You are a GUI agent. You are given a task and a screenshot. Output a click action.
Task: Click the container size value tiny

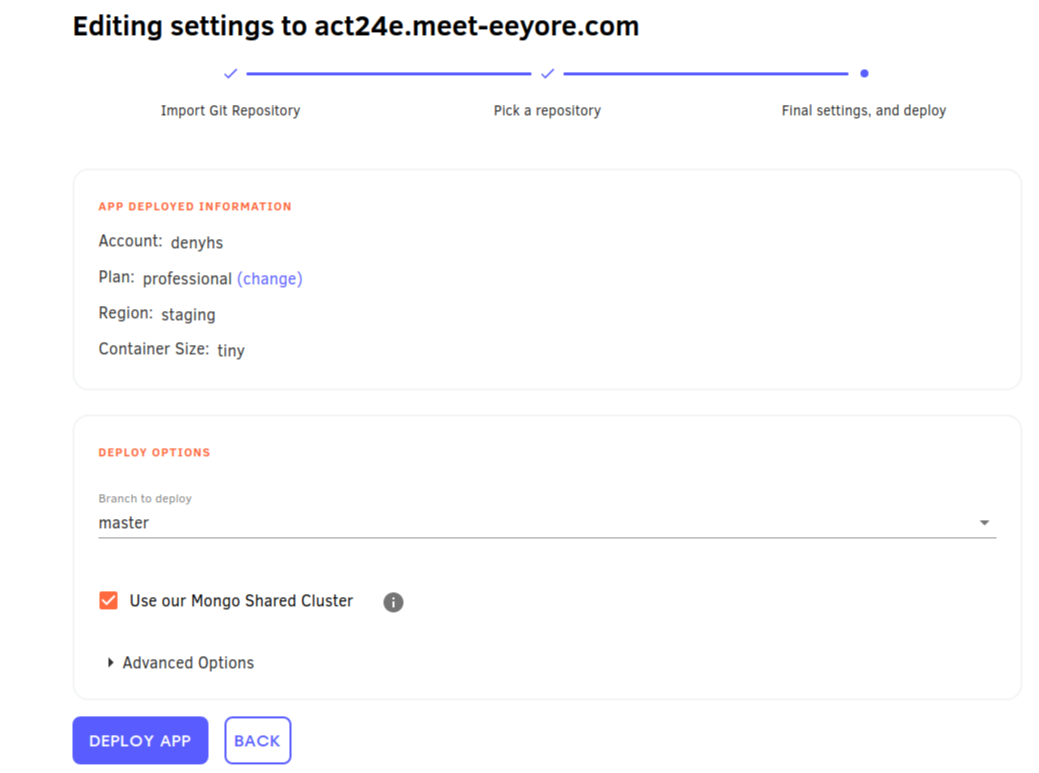231,350
